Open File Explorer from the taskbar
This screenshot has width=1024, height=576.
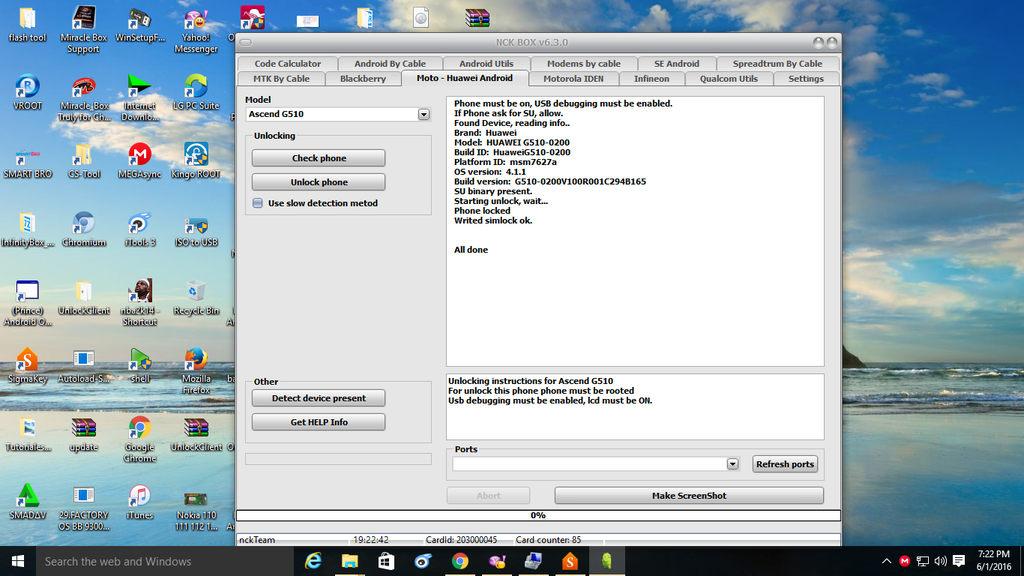coord(350,561)
